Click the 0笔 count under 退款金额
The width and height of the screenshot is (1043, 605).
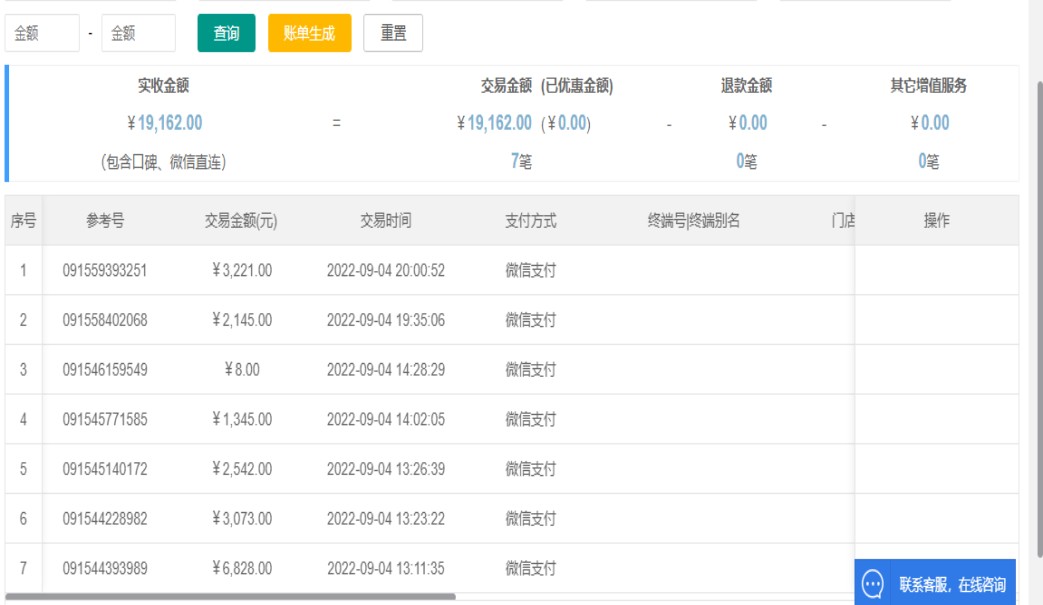click(746, 161)
